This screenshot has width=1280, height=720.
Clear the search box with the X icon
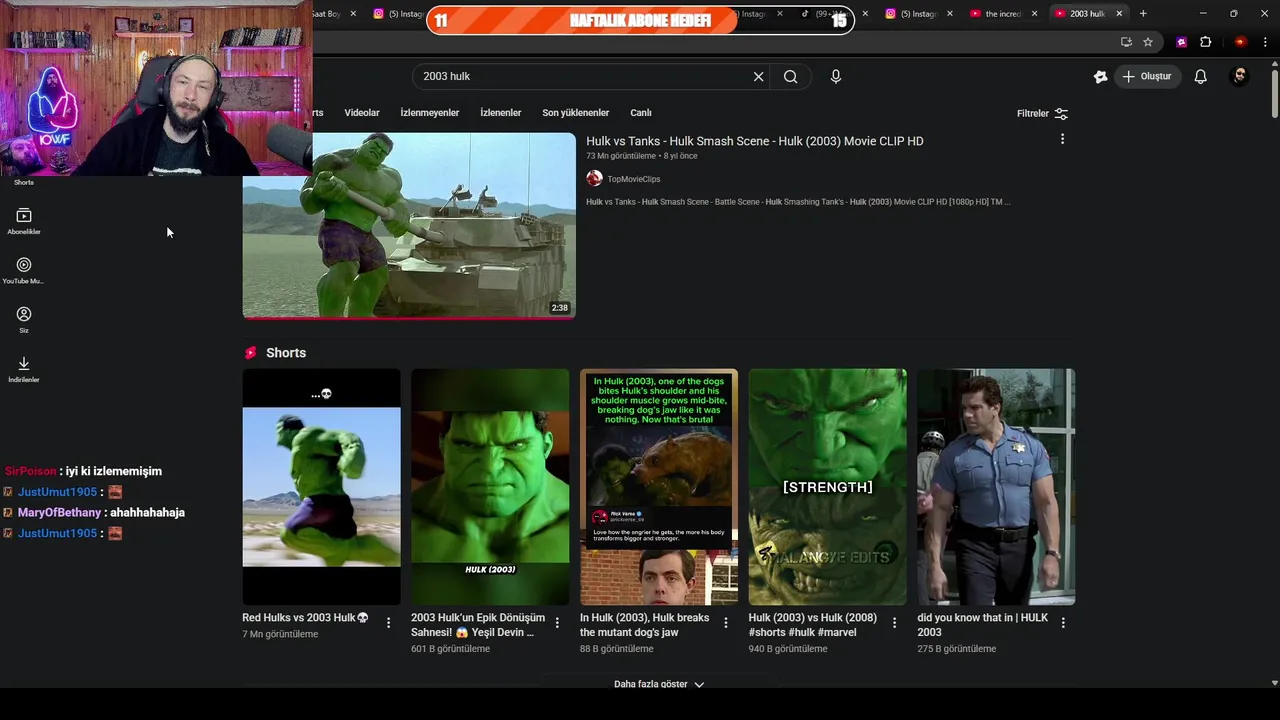click(758, 77)
